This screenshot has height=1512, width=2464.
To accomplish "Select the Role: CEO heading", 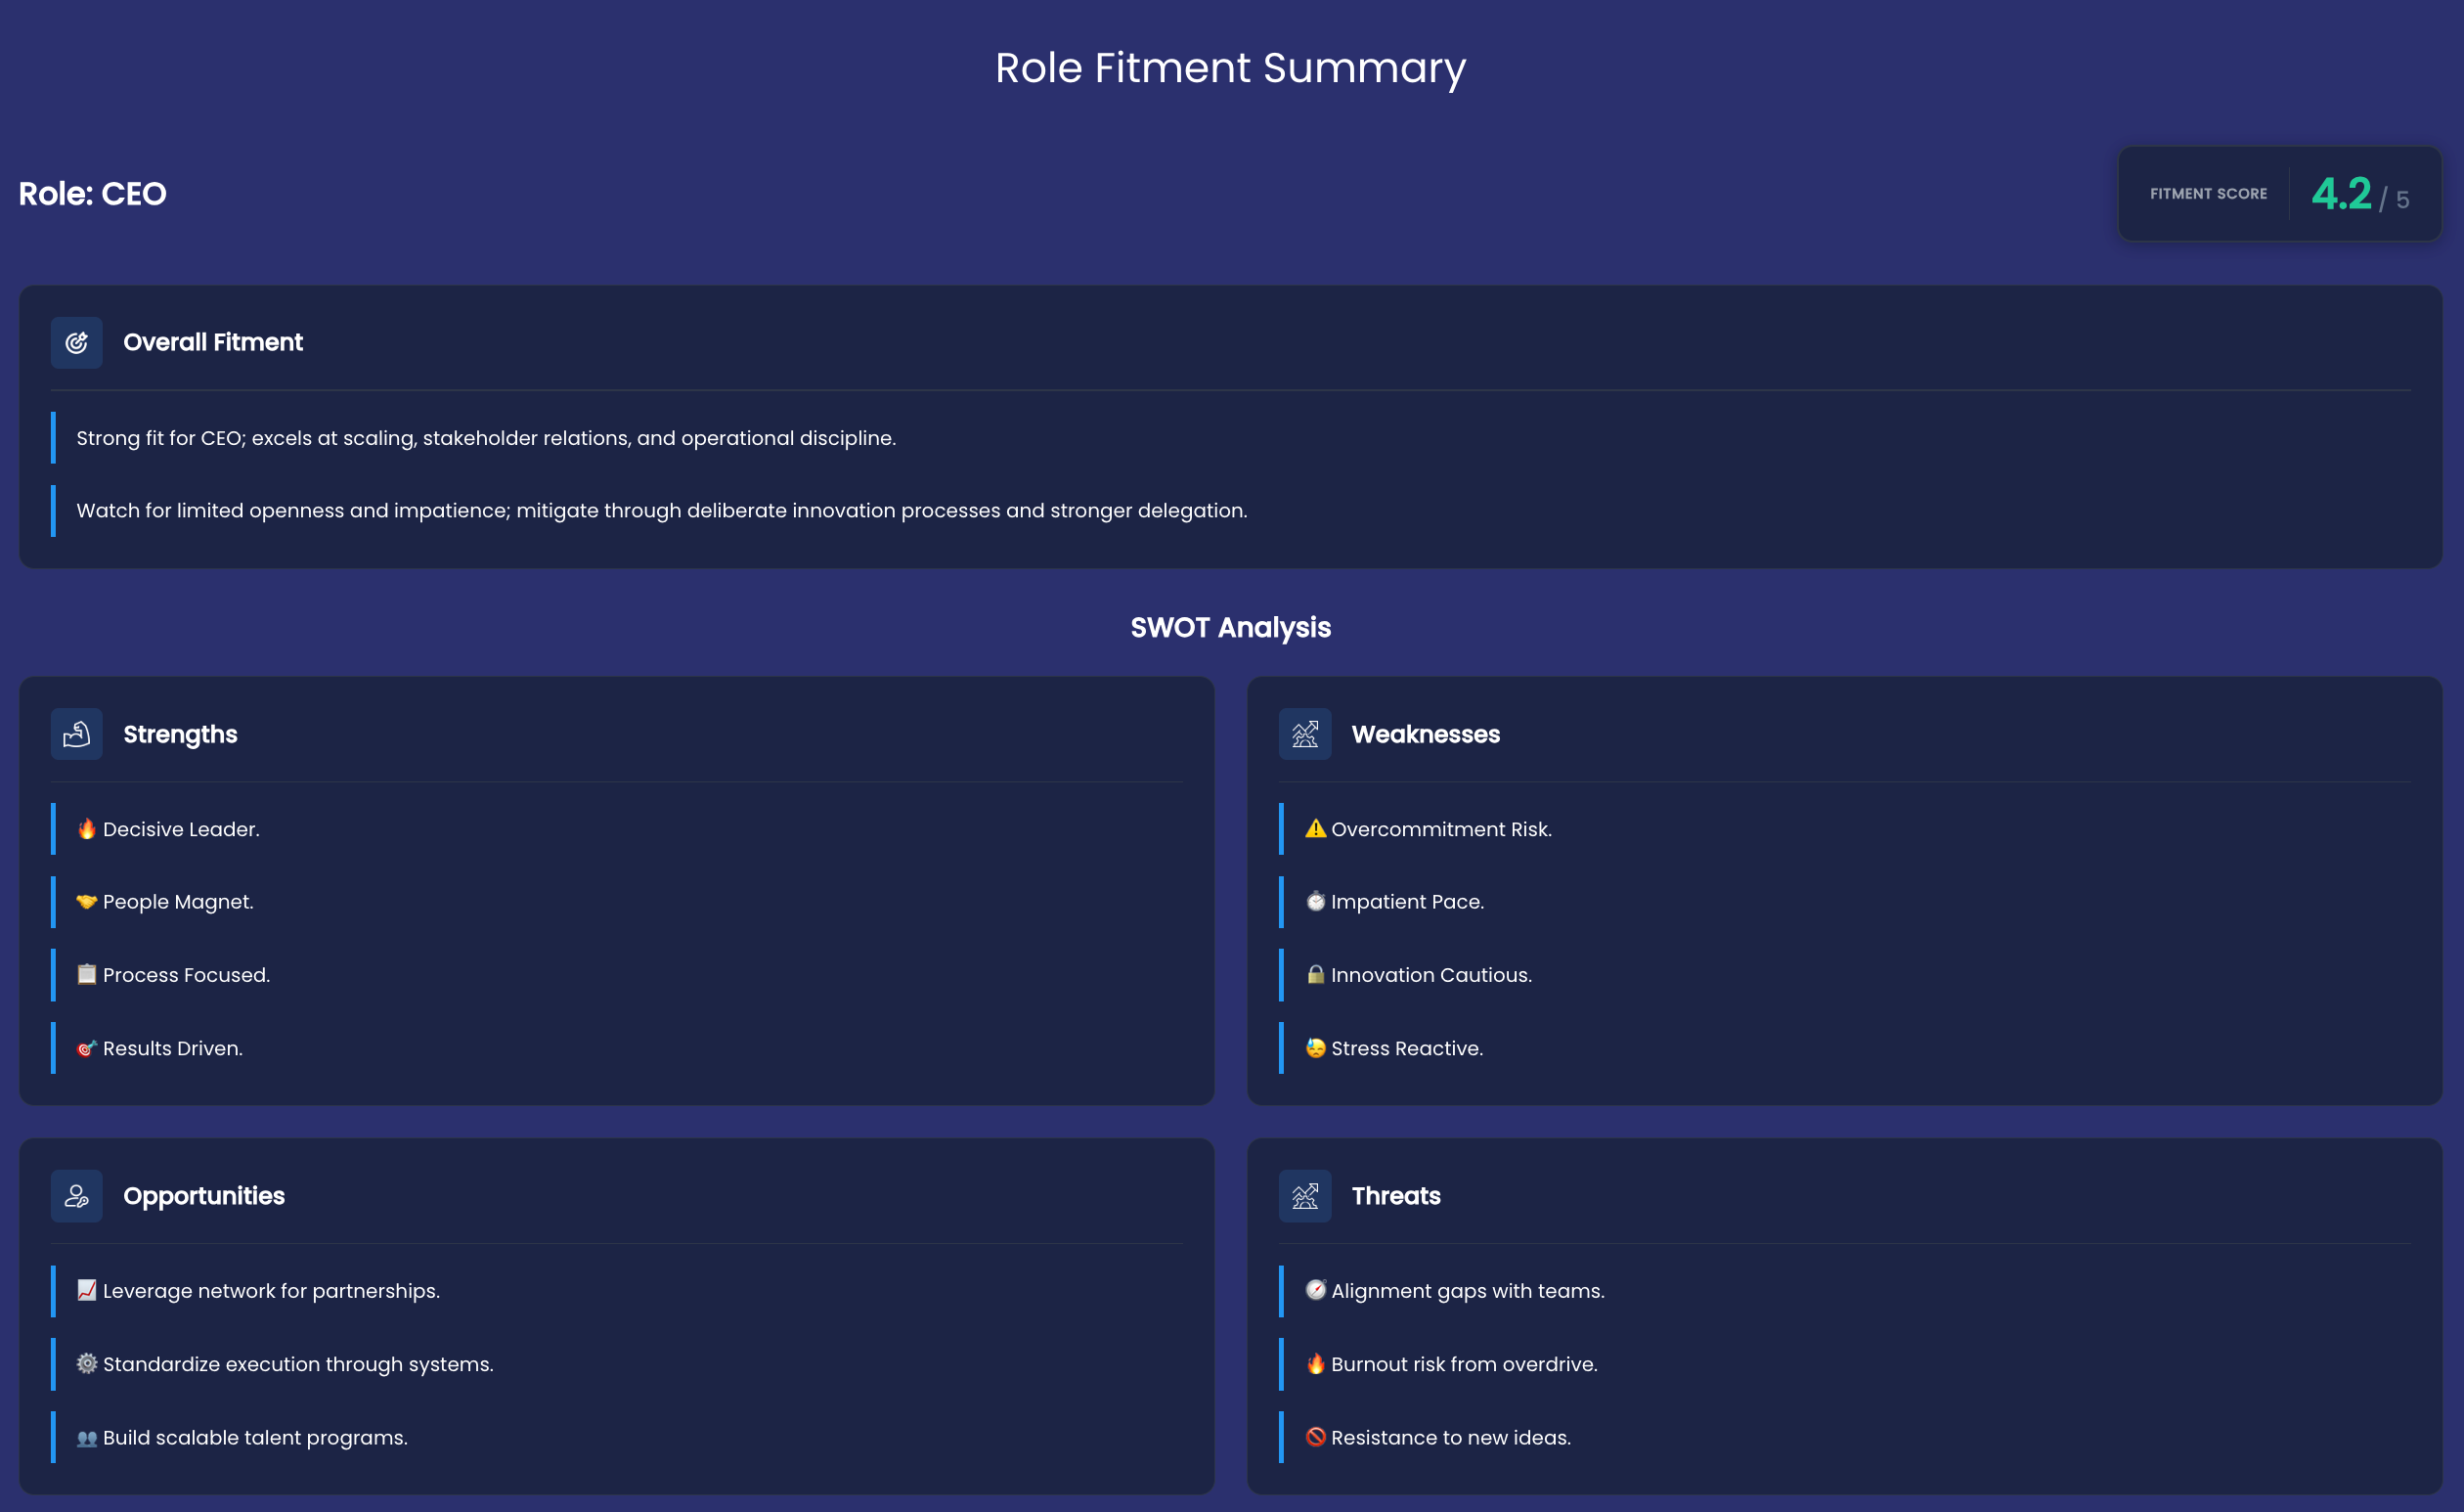I will pos(92,194).
